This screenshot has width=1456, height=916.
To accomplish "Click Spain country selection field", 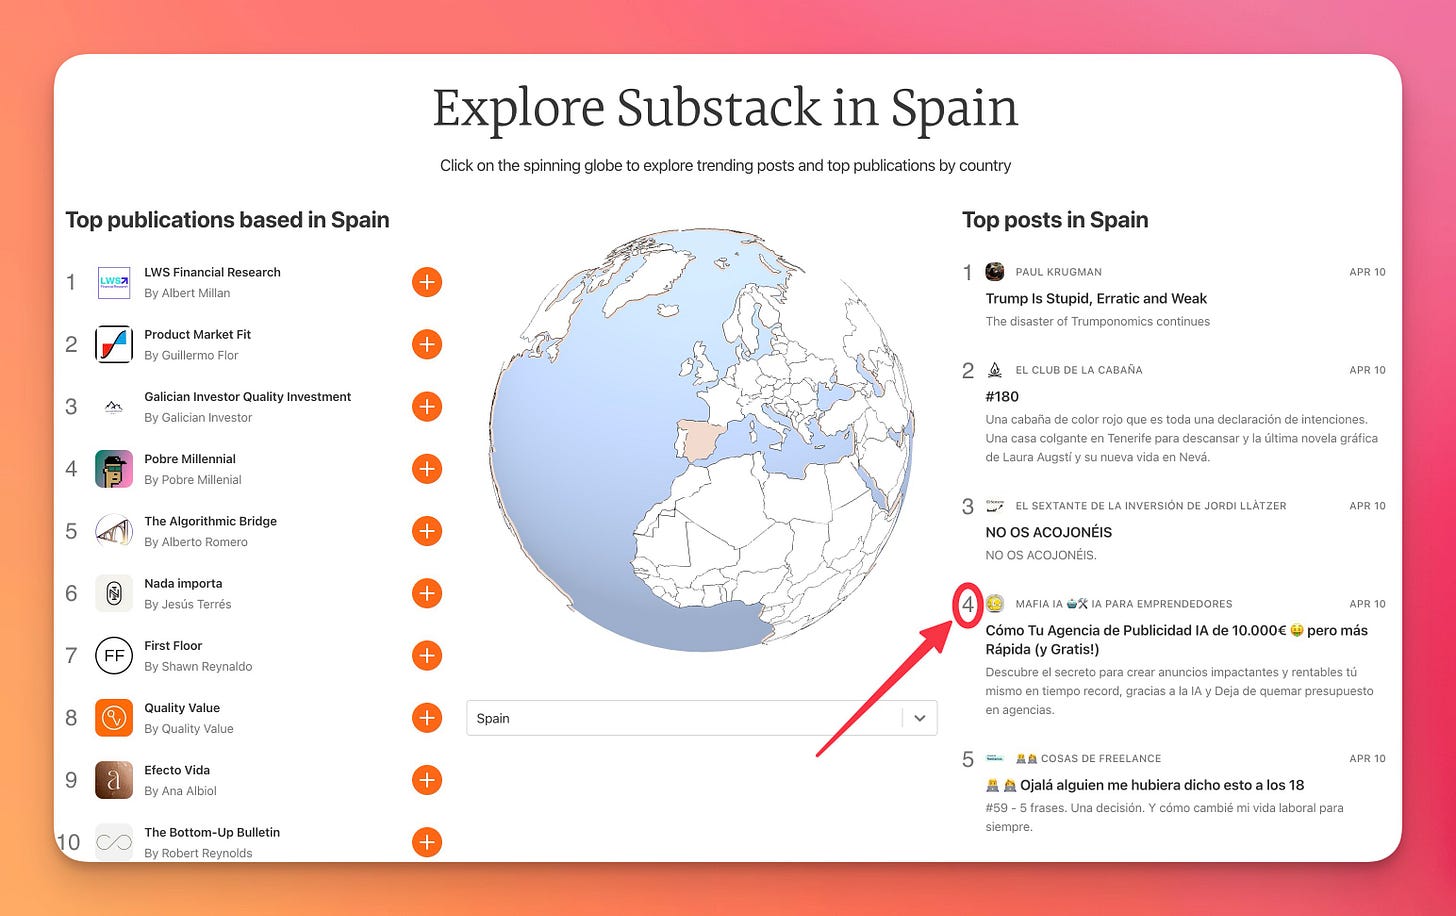I will click(702, 718).
